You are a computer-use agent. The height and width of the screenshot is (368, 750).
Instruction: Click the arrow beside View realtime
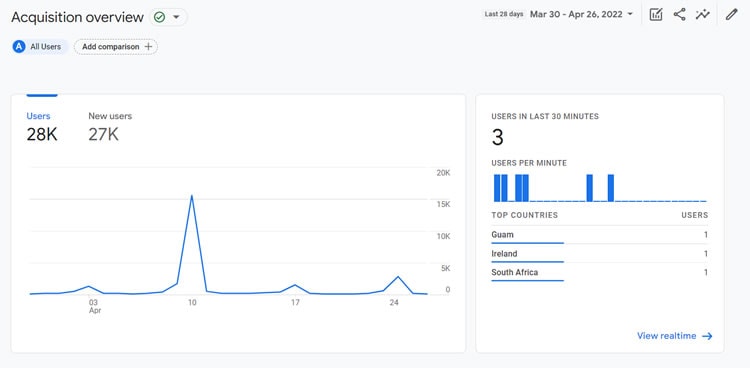point(707,336)
